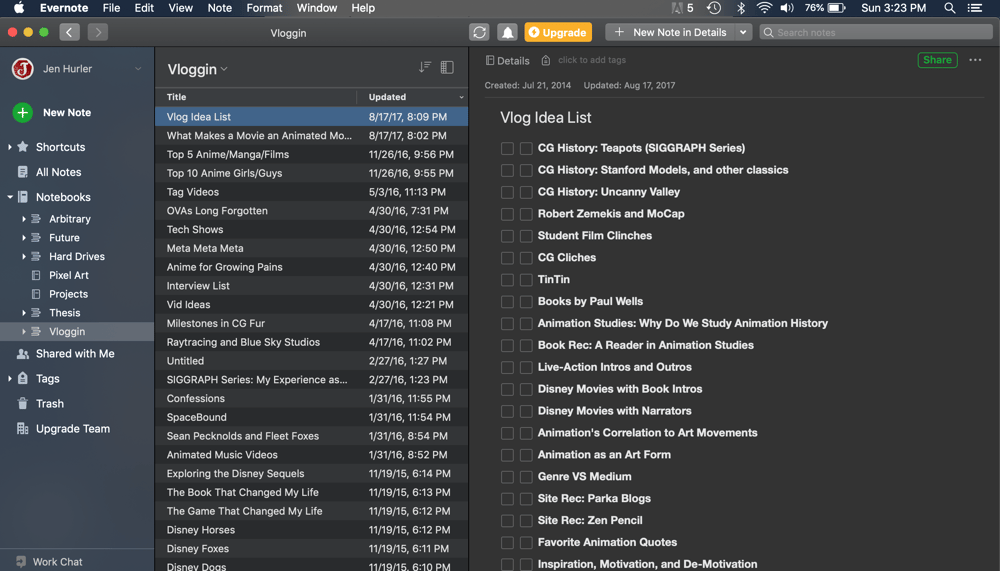Open Shared with Me section

[x=75, y=353]
